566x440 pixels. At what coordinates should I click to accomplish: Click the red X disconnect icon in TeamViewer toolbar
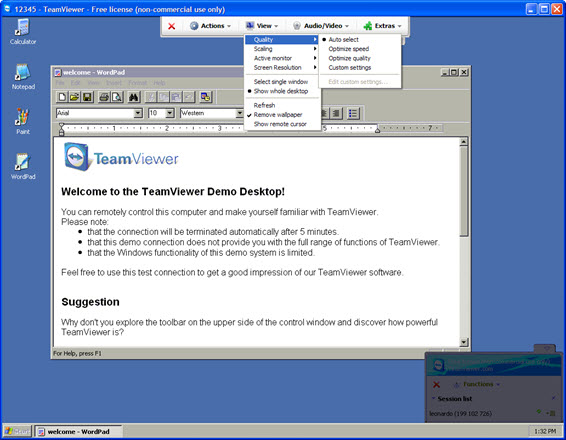[171, 26]
